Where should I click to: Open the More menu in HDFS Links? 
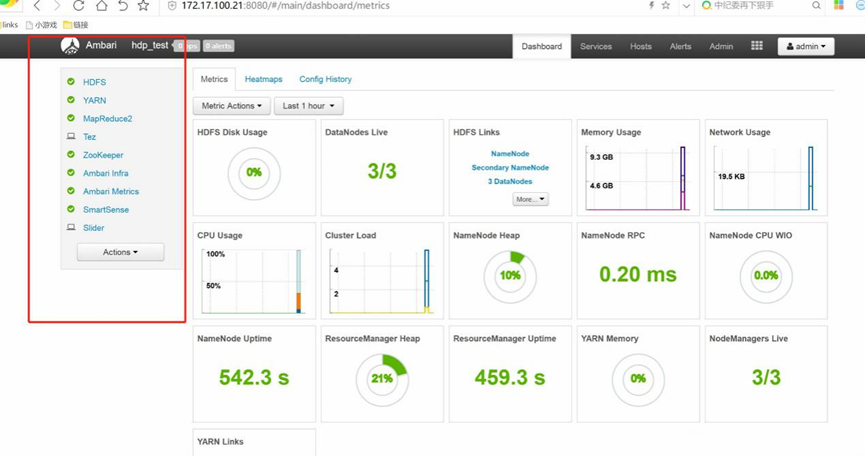tap(530, 199)
